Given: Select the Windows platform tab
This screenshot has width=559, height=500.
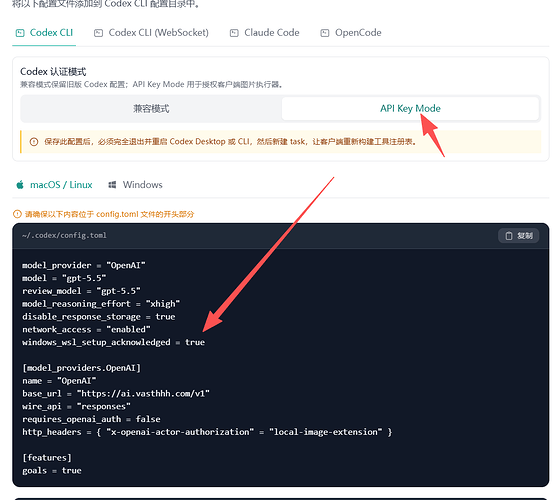Looking at the screenshot, I should click(135, 185).
